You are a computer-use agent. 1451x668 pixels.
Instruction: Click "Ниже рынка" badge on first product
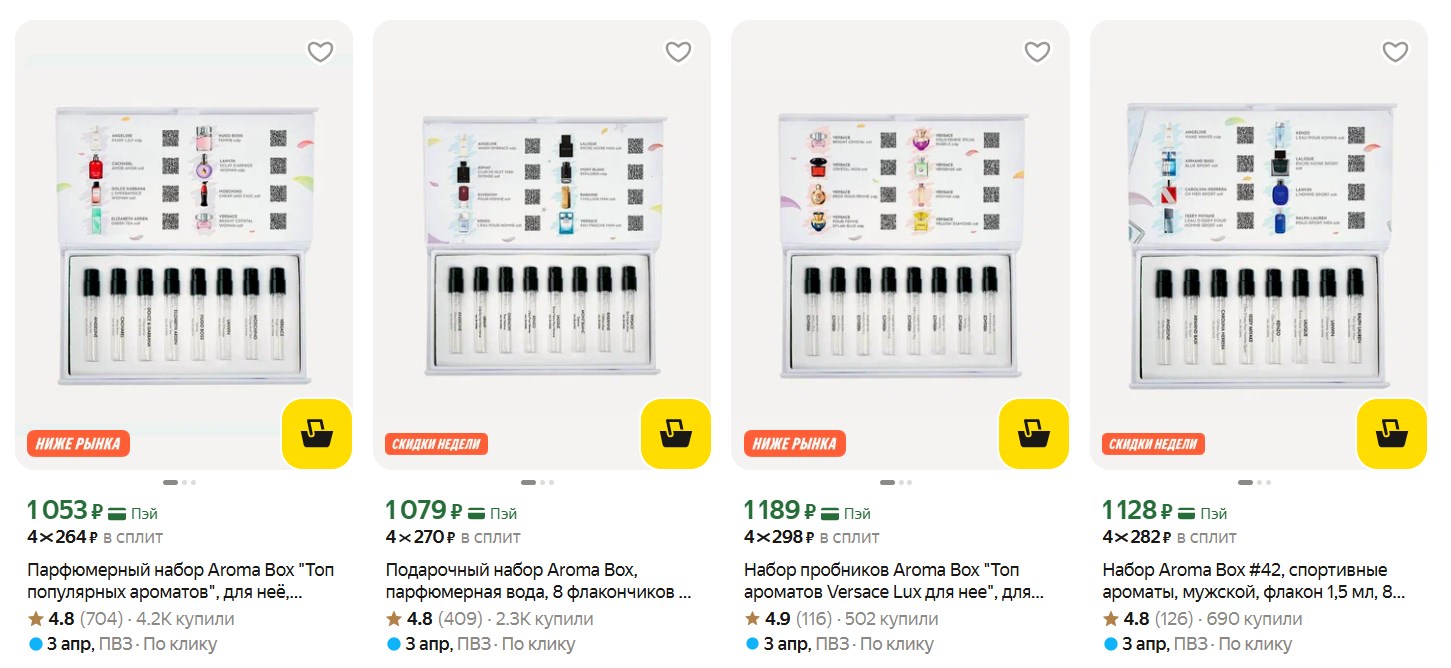[78, 444]
